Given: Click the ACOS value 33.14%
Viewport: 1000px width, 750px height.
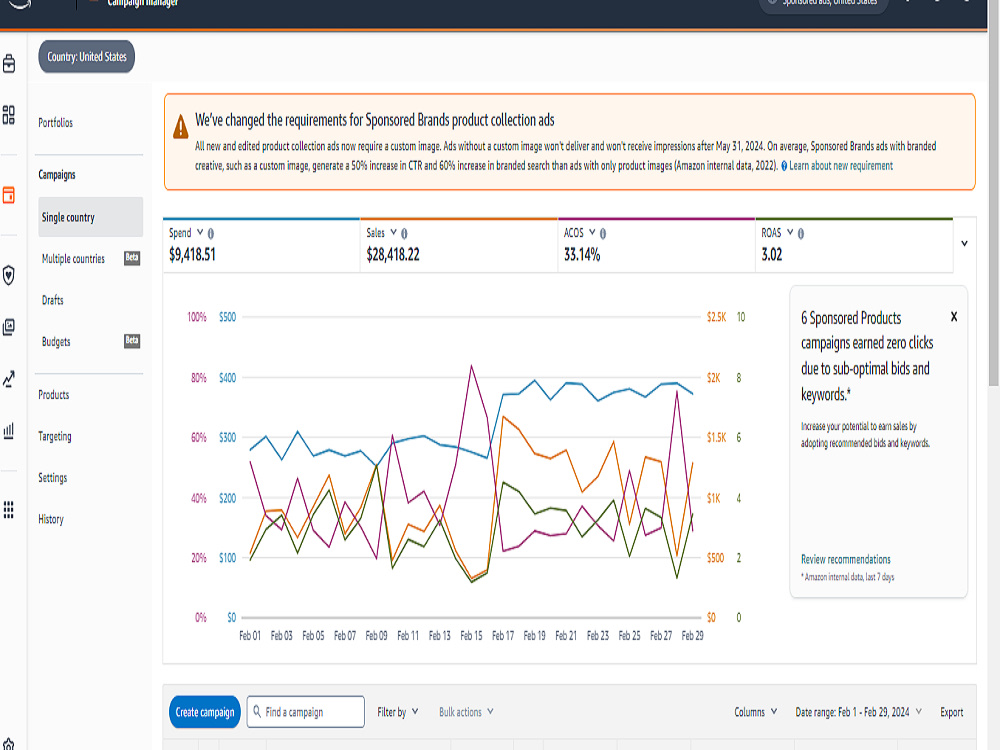Looking at the screenshot, I should pyautogui.click(x=582, y=255).
